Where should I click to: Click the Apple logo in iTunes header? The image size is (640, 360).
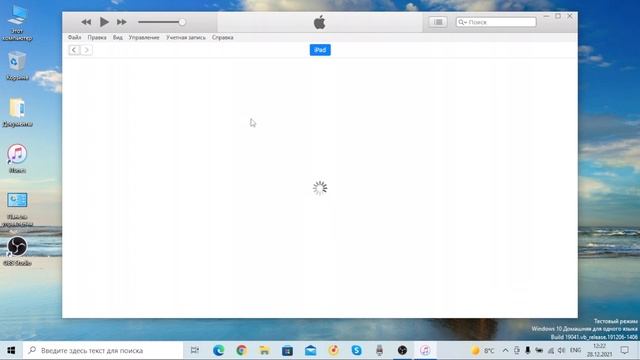(x=320, y=22)
